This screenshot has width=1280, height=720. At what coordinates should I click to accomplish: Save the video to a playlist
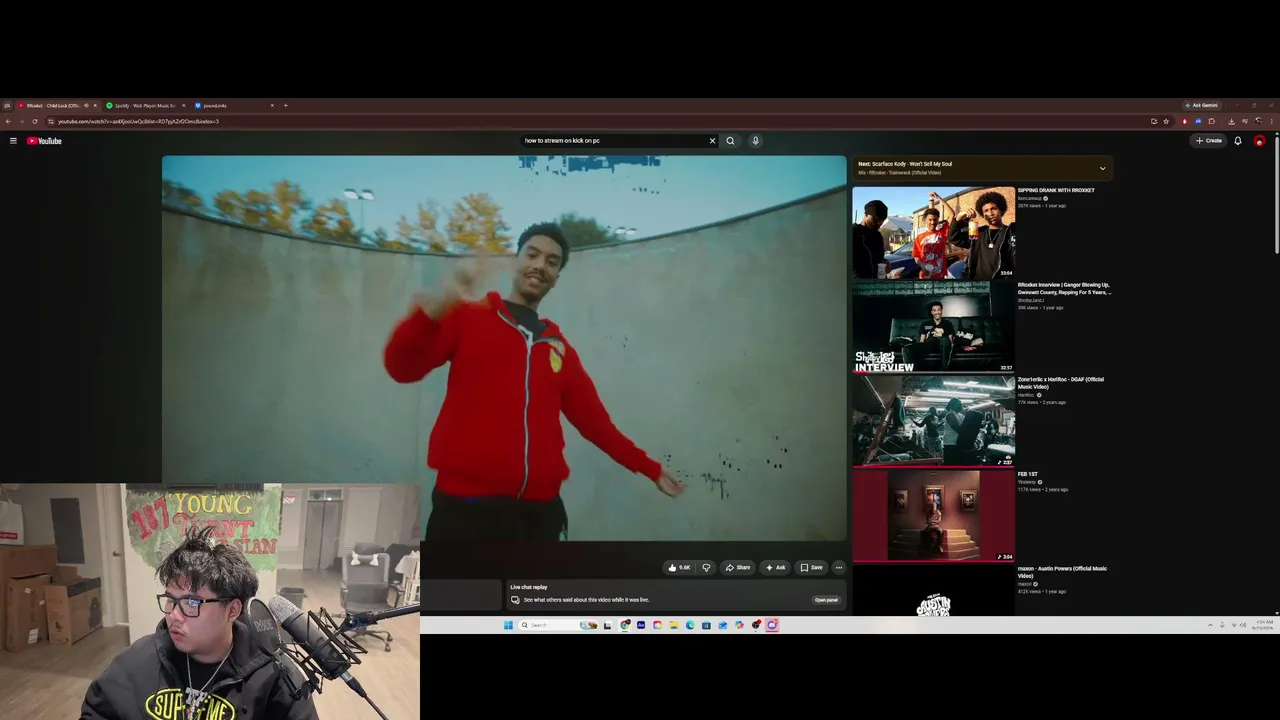[811, 568]
